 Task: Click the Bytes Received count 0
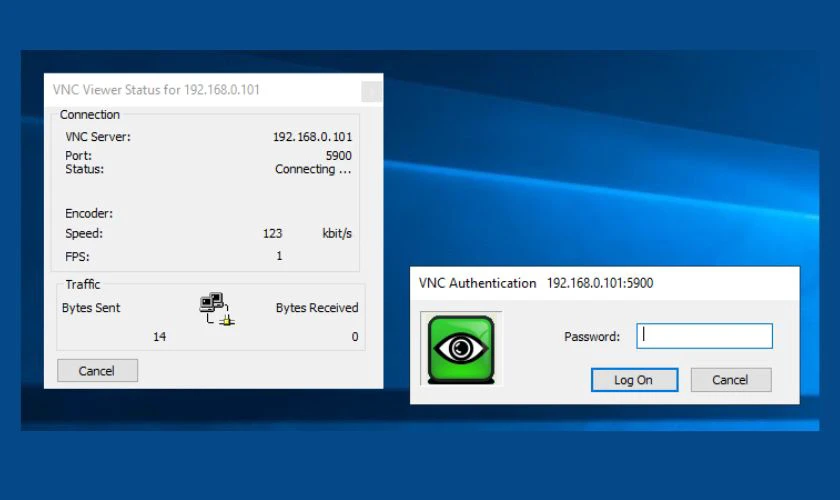click(x=354, y=337)
